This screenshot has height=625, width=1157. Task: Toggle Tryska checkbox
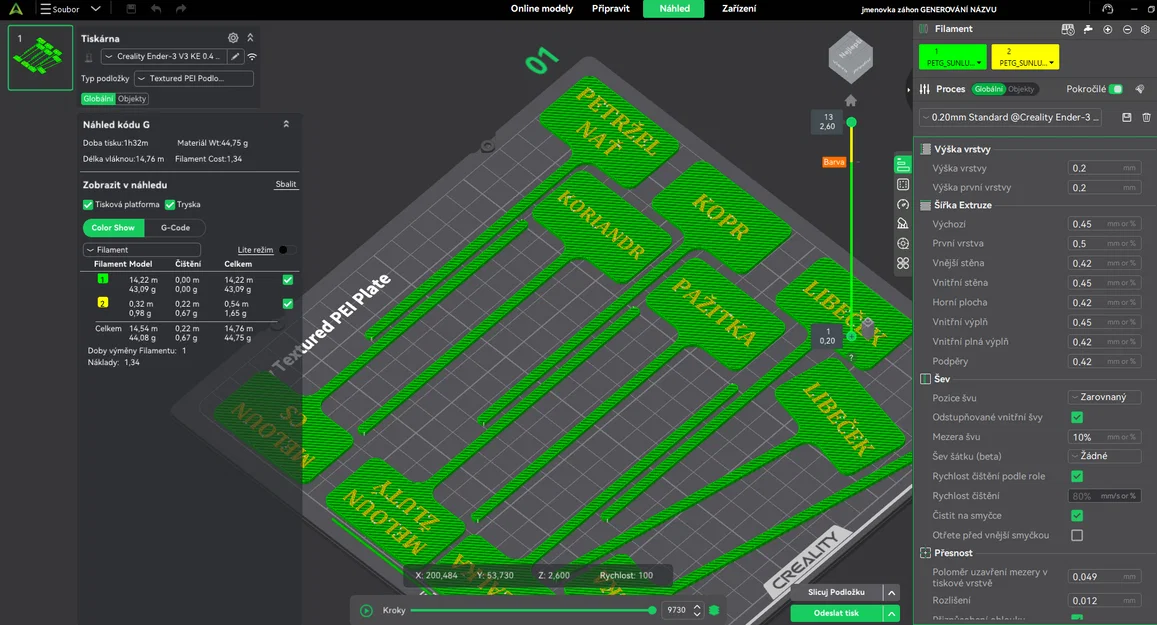170,204
